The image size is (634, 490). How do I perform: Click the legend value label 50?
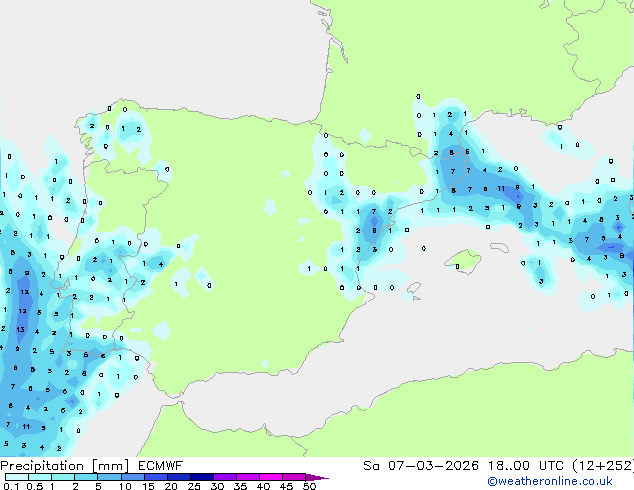pos(309,486)
